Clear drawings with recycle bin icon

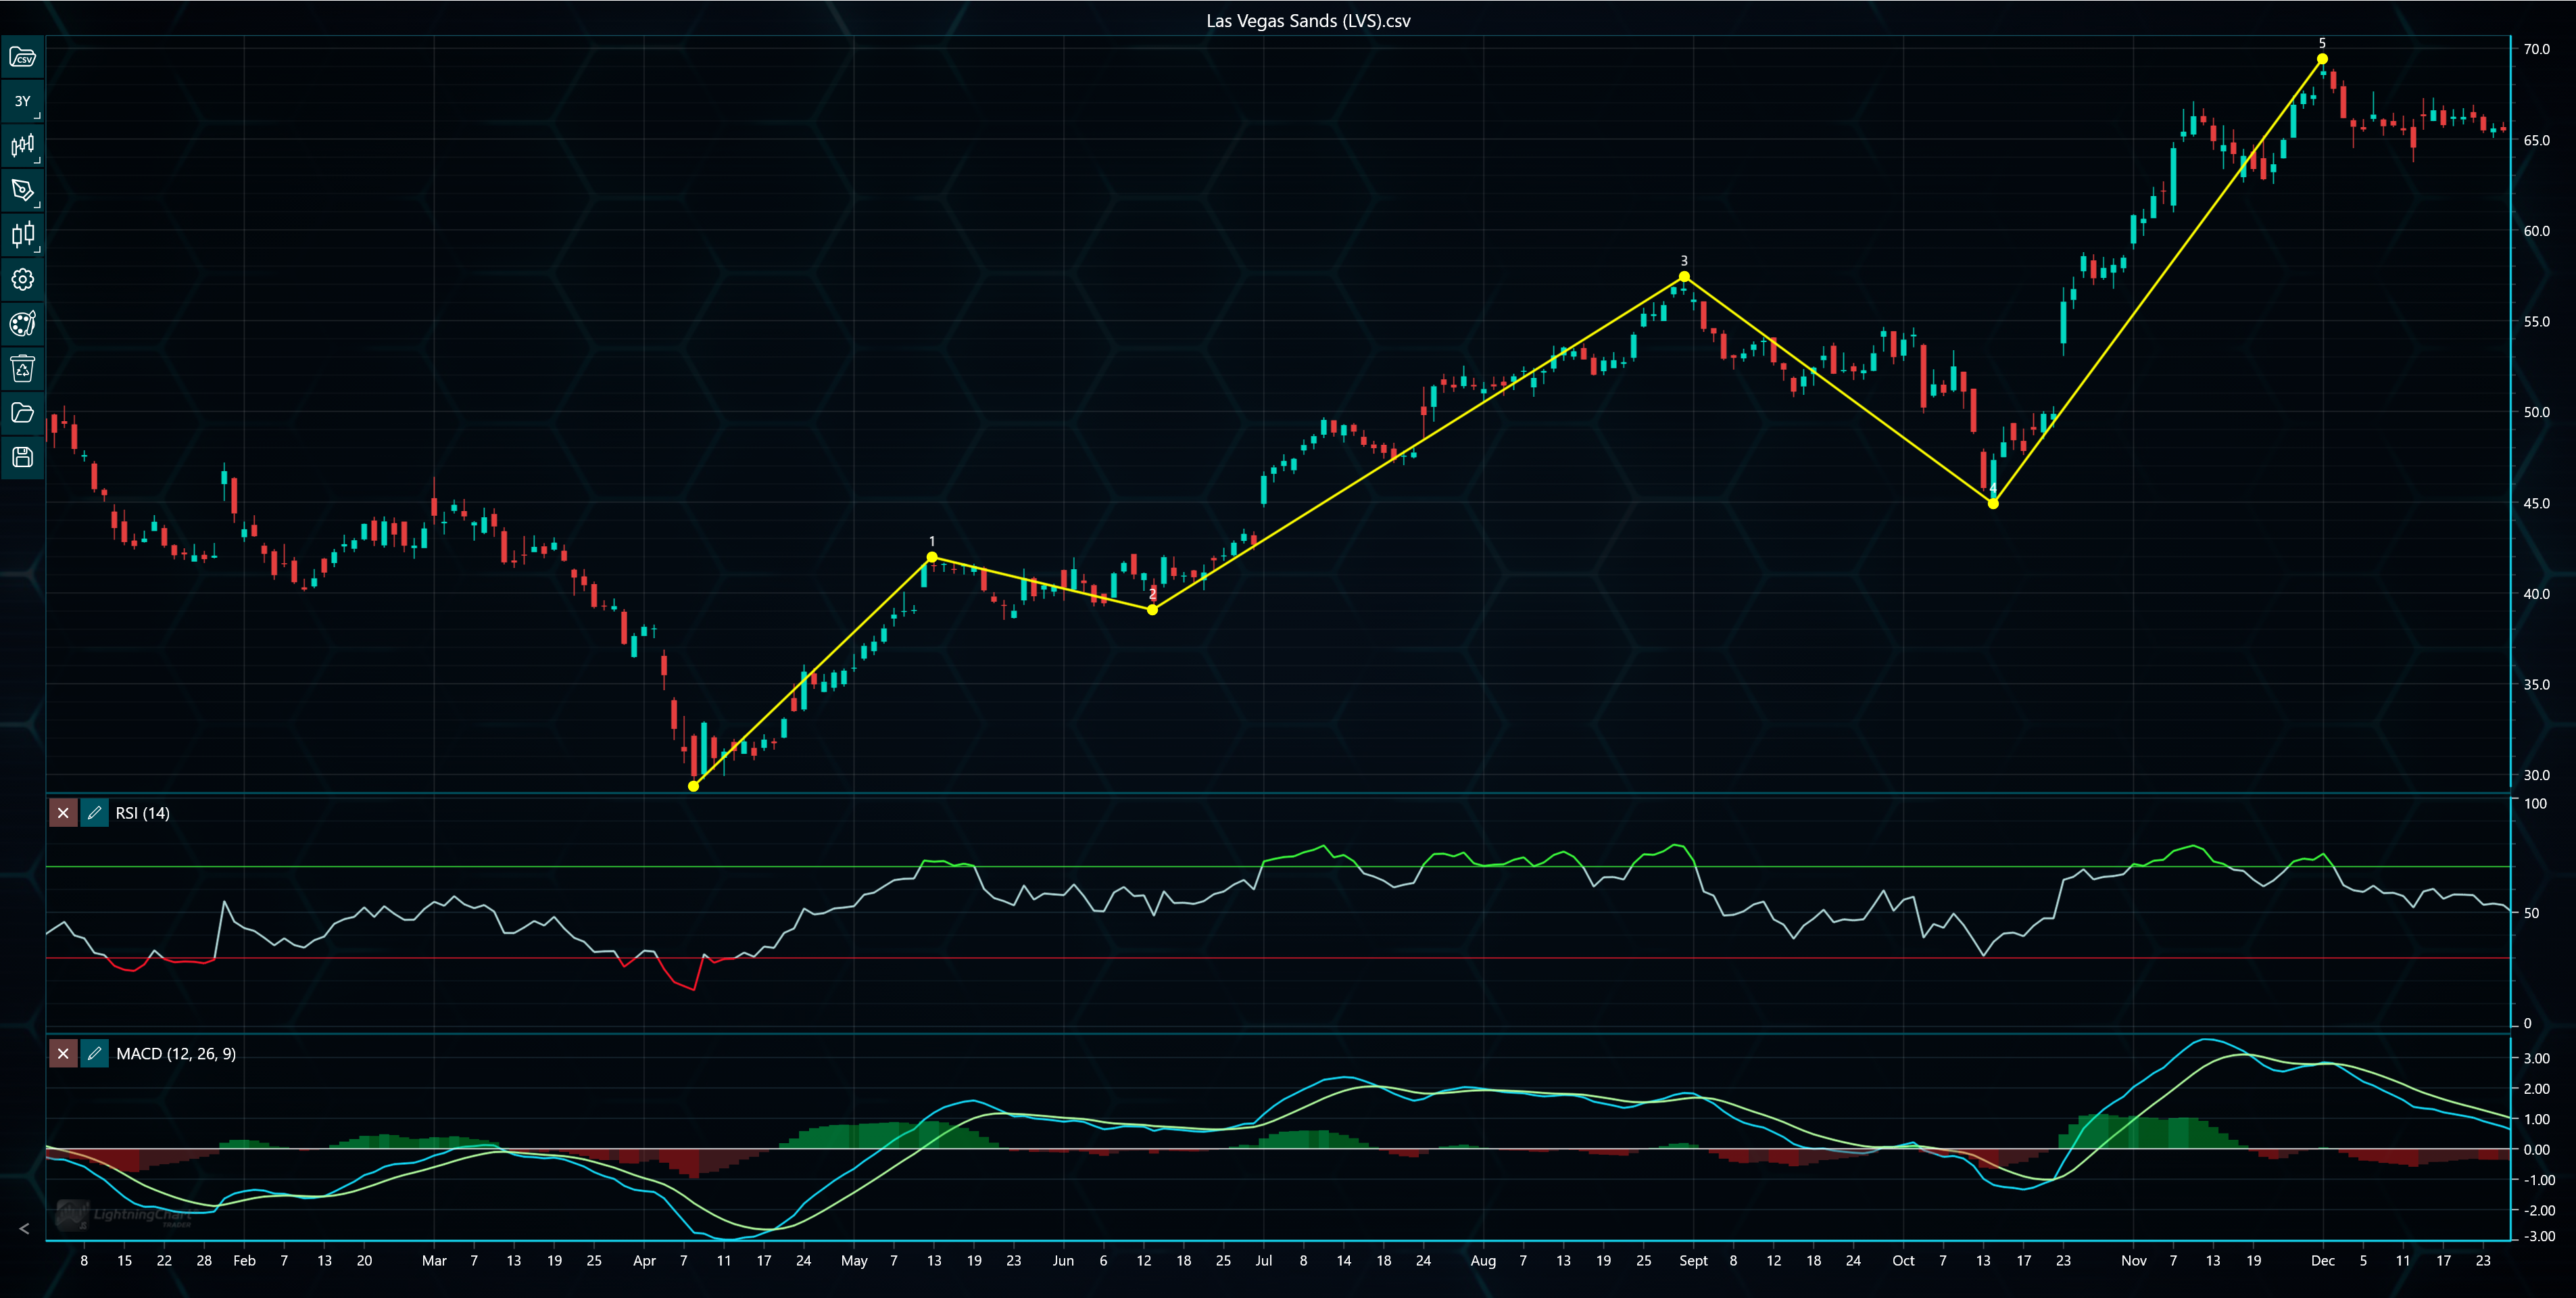[23, 368]
